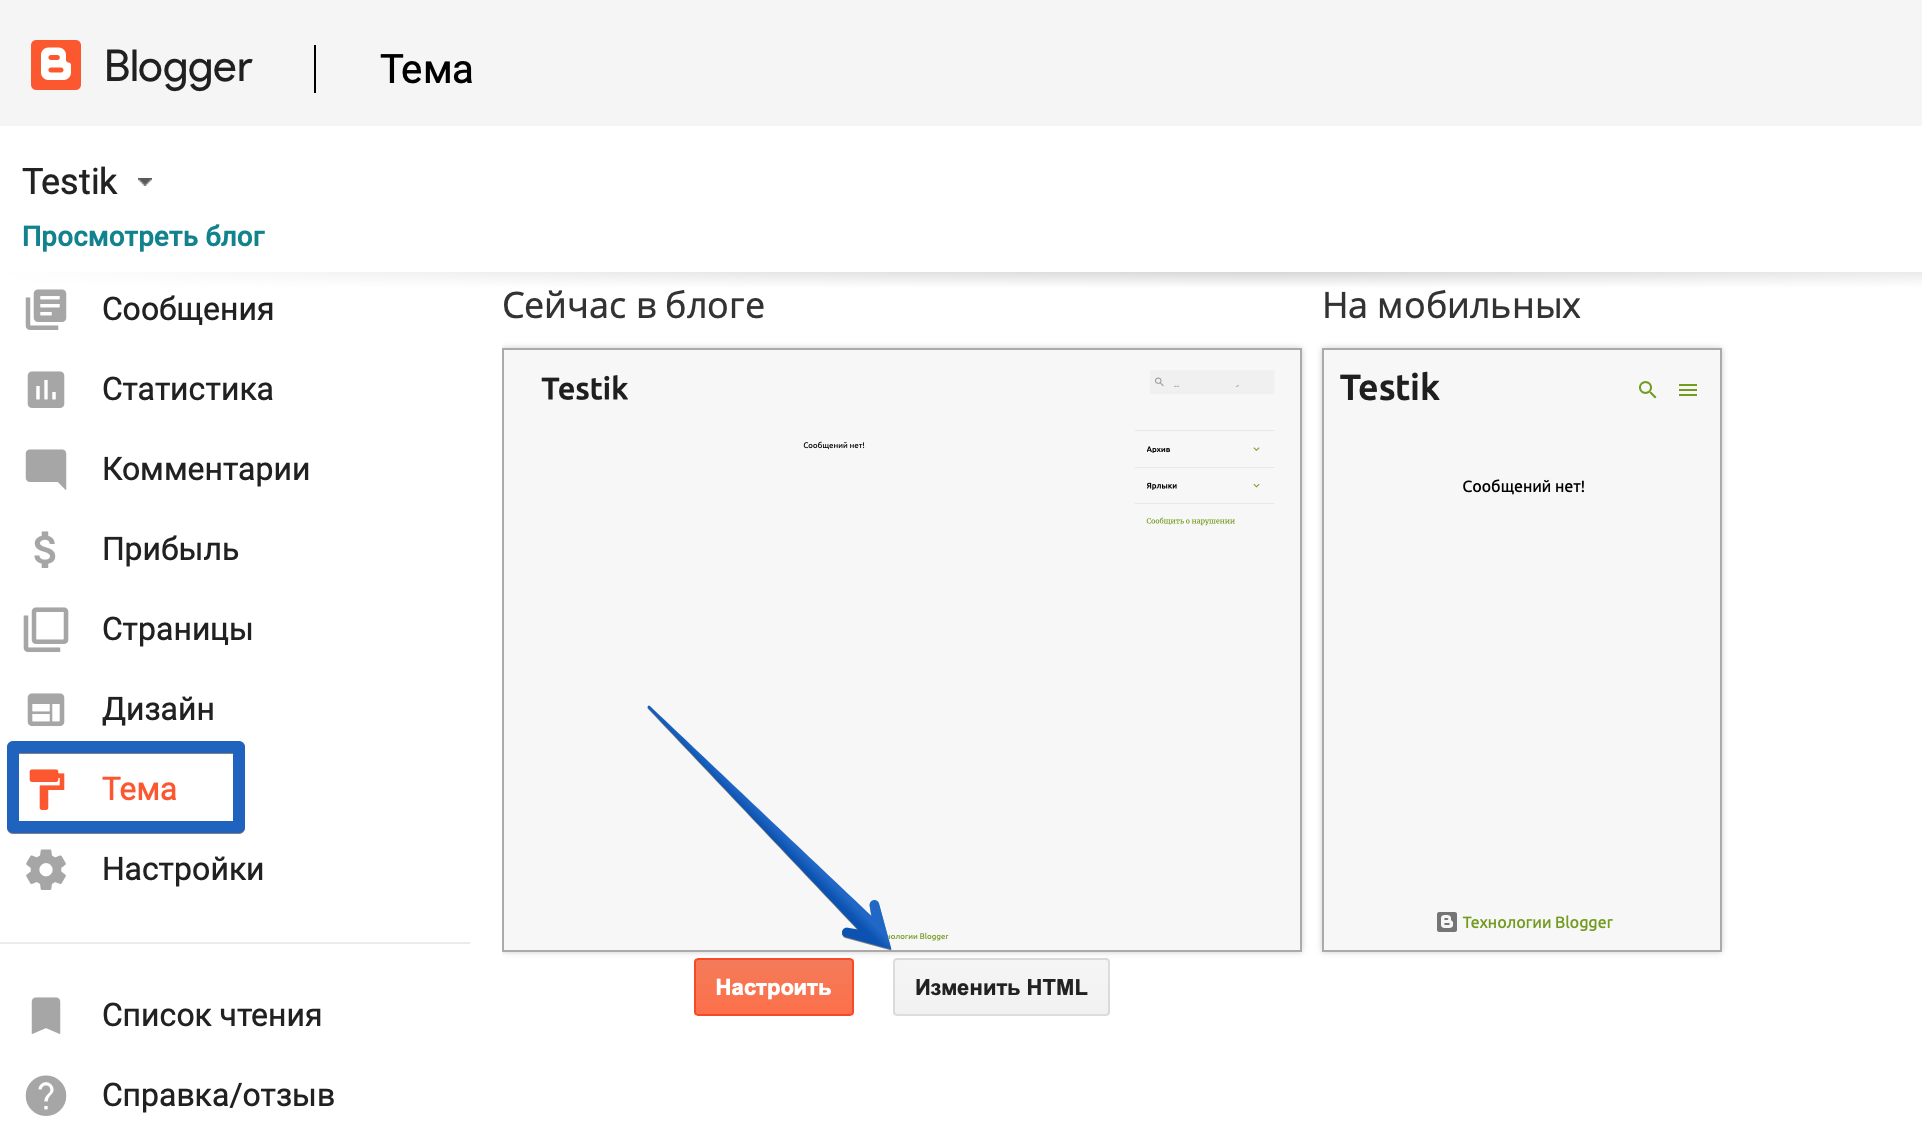This screenshot has height=1126, width=1922.
Task: Click the Настройки gear icon
Action: (x=46, y=869)
